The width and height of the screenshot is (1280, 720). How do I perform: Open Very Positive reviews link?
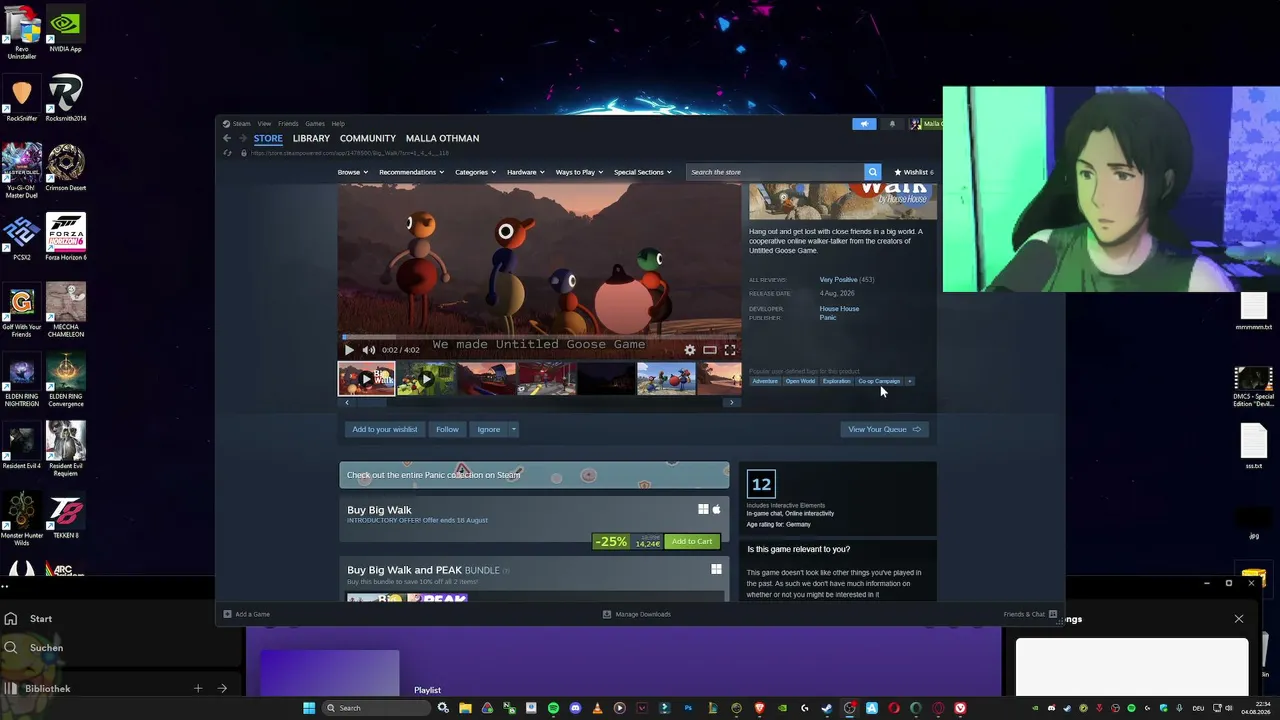[x=838, y=280]
